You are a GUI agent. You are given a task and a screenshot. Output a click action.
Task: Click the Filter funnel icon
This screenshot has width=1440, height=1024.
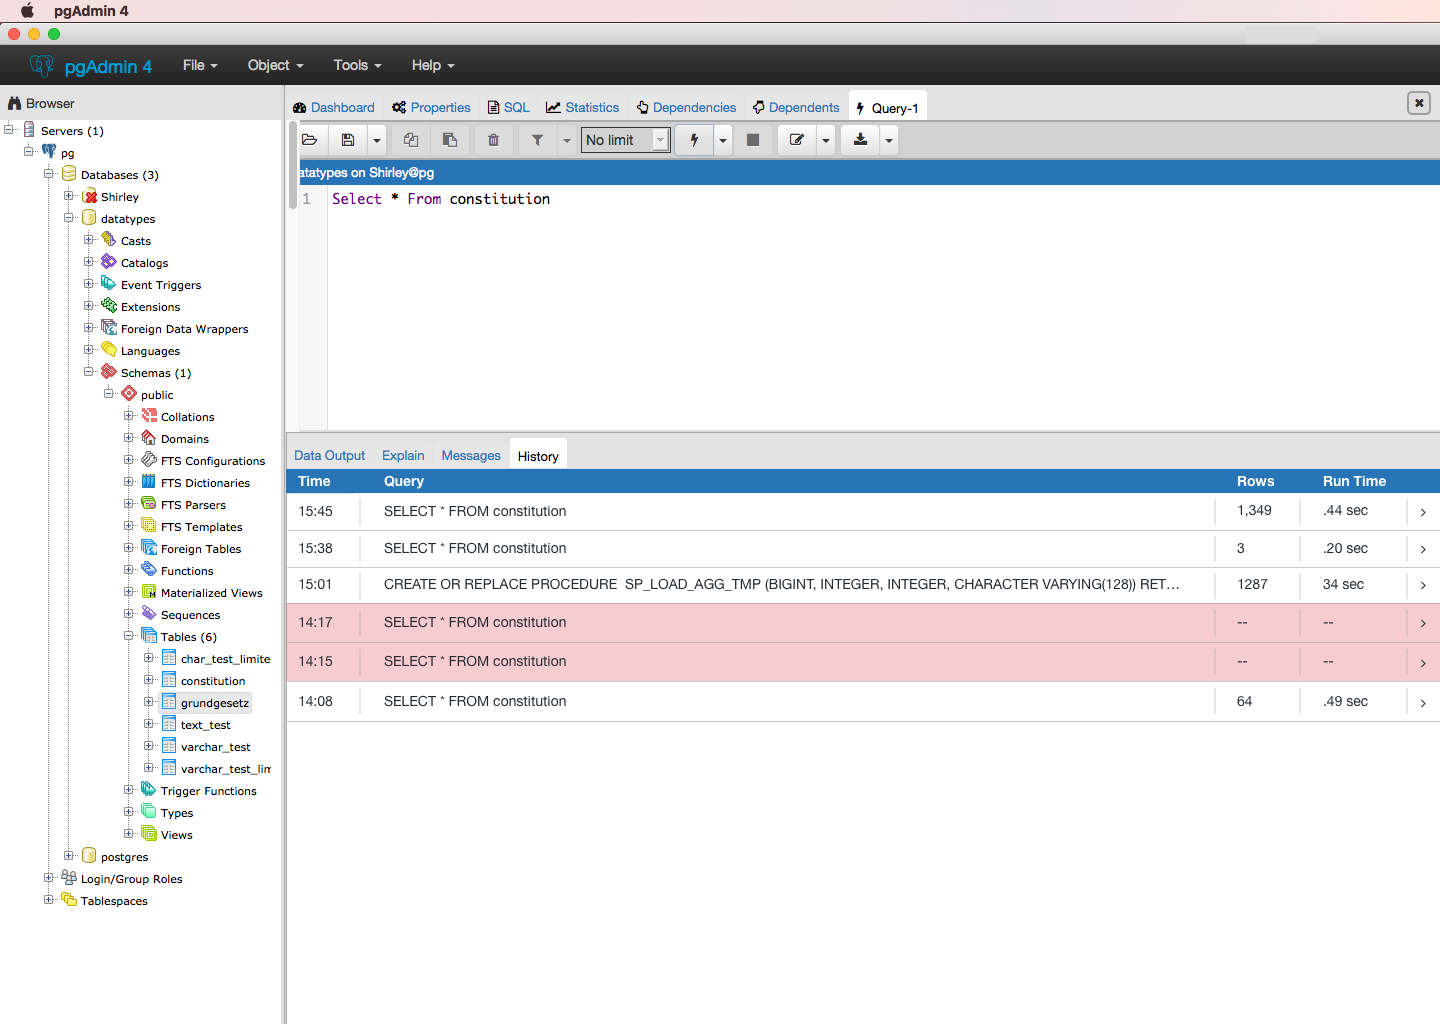537,140
